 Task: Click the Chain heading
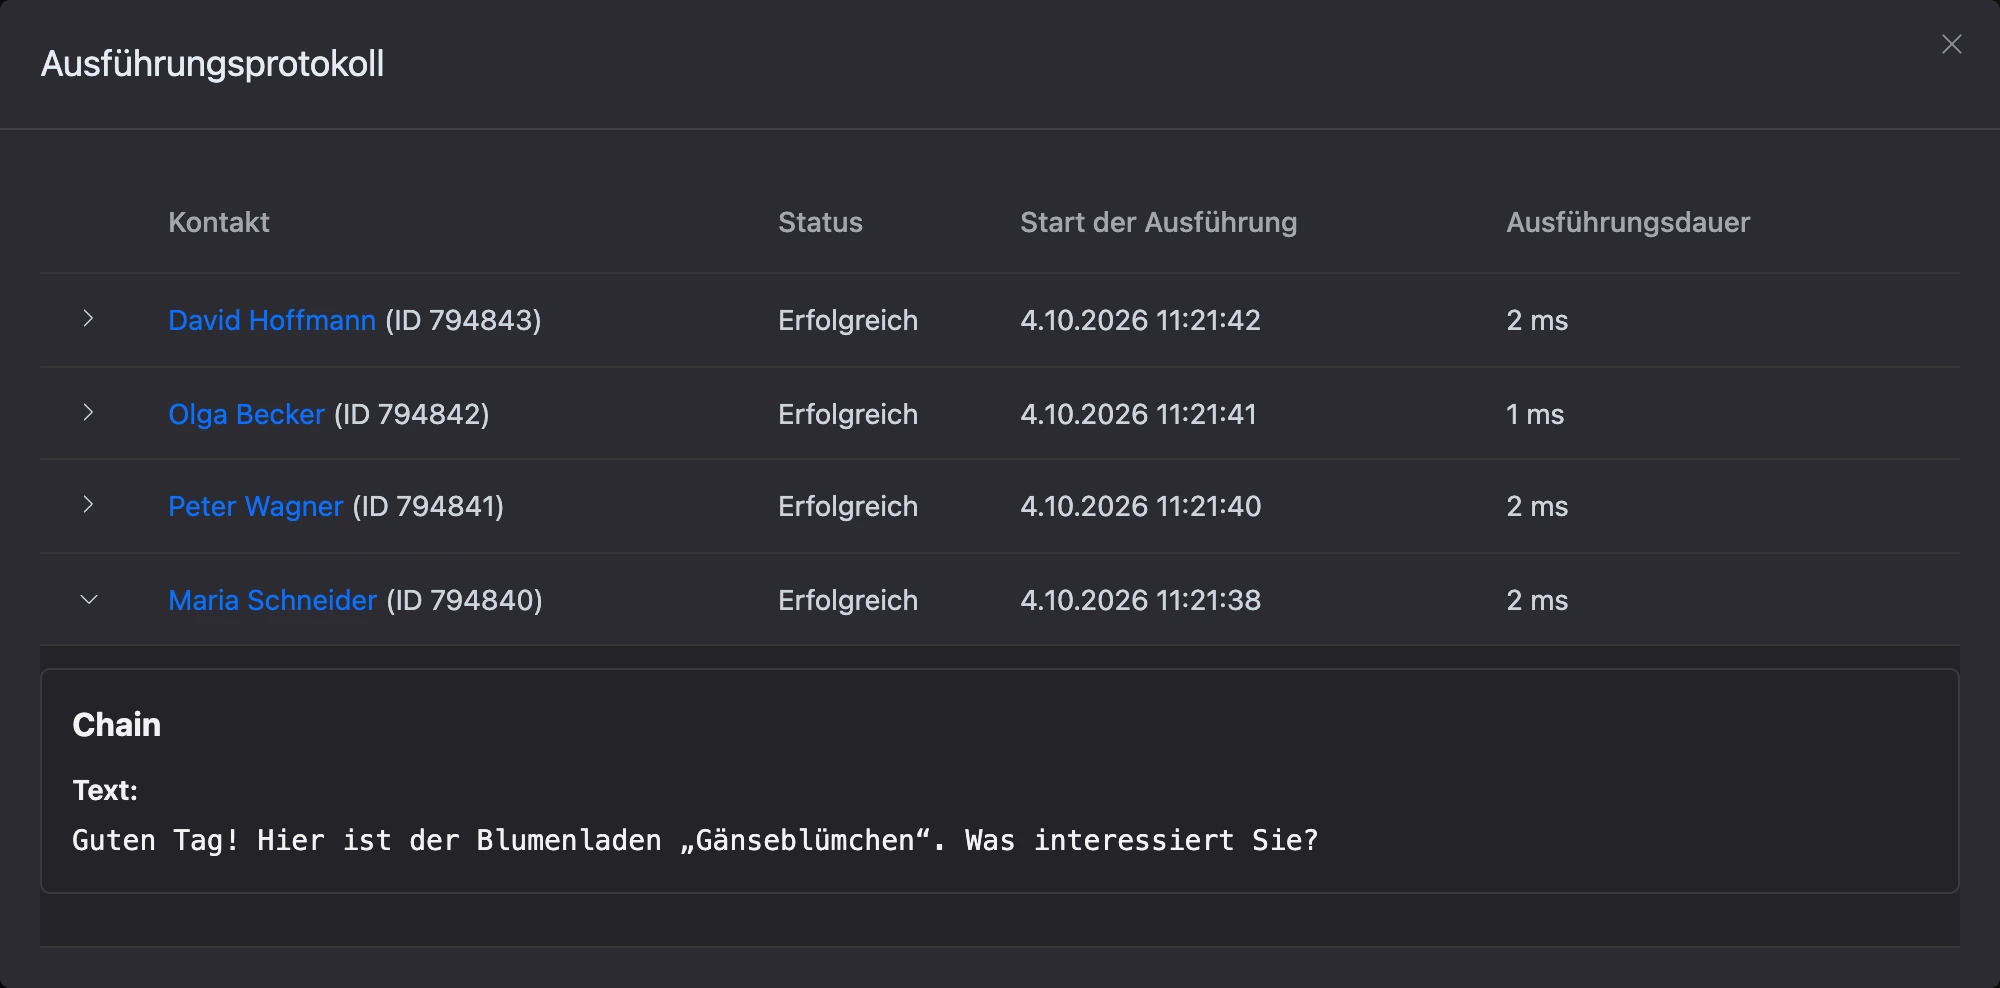click(x=116, y=724)
